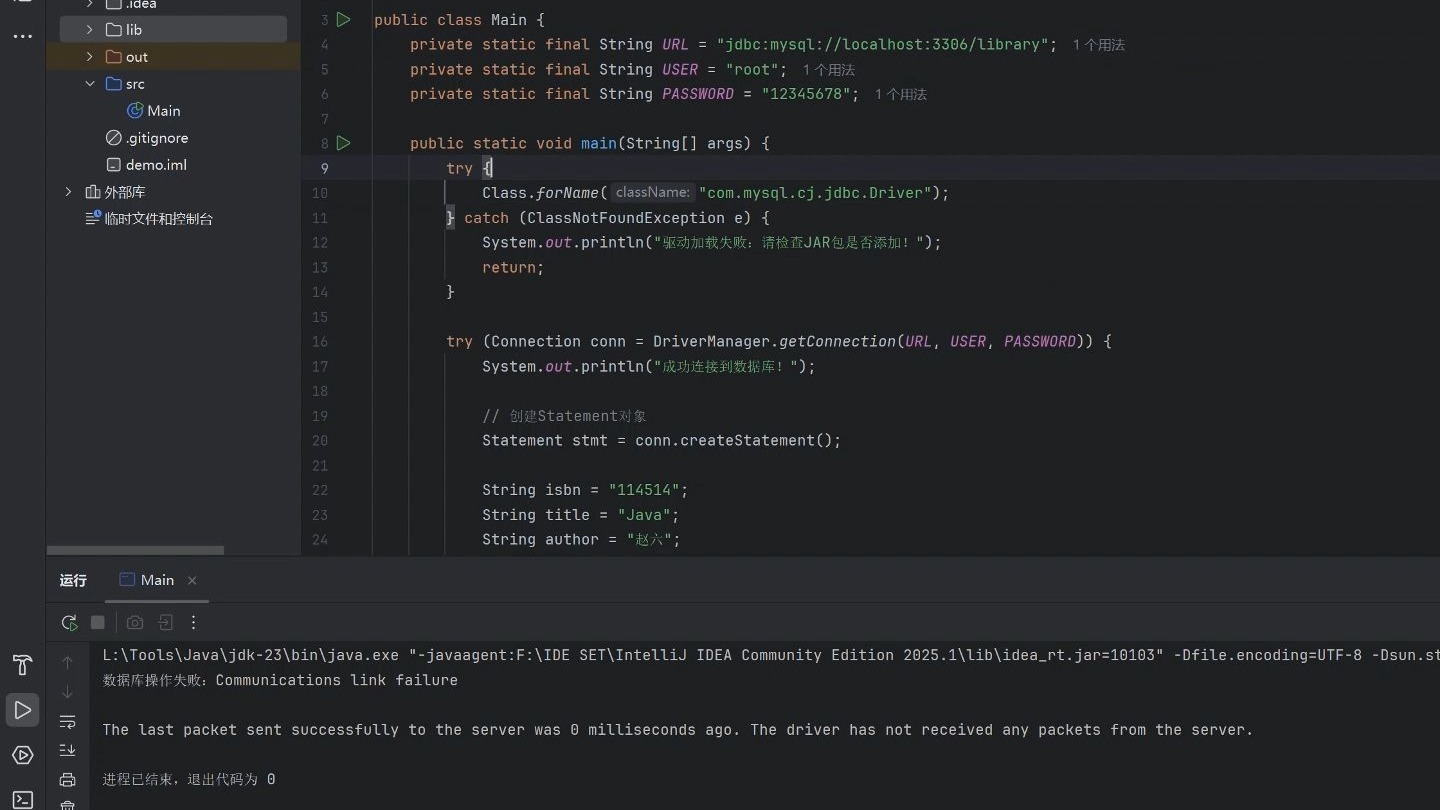Viewport: 1440px width, 810px height.
Task: Click ClassNotFoundException on line 11
Action: tap(626, 218)
